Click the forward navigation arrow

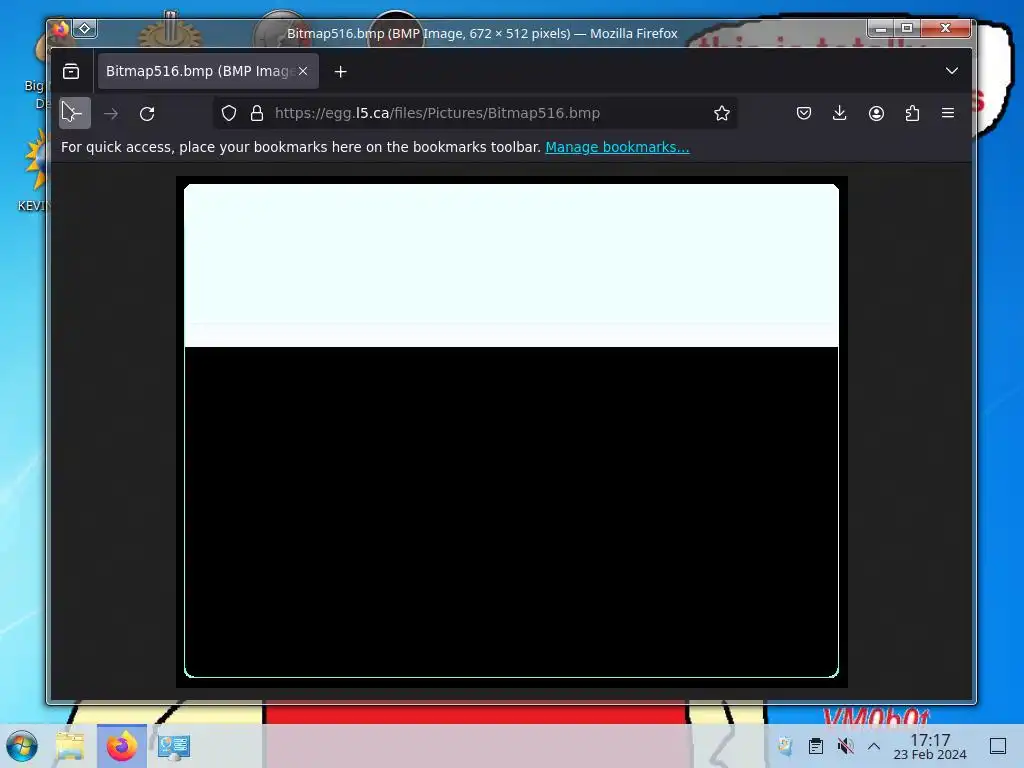tap(111, 114)
